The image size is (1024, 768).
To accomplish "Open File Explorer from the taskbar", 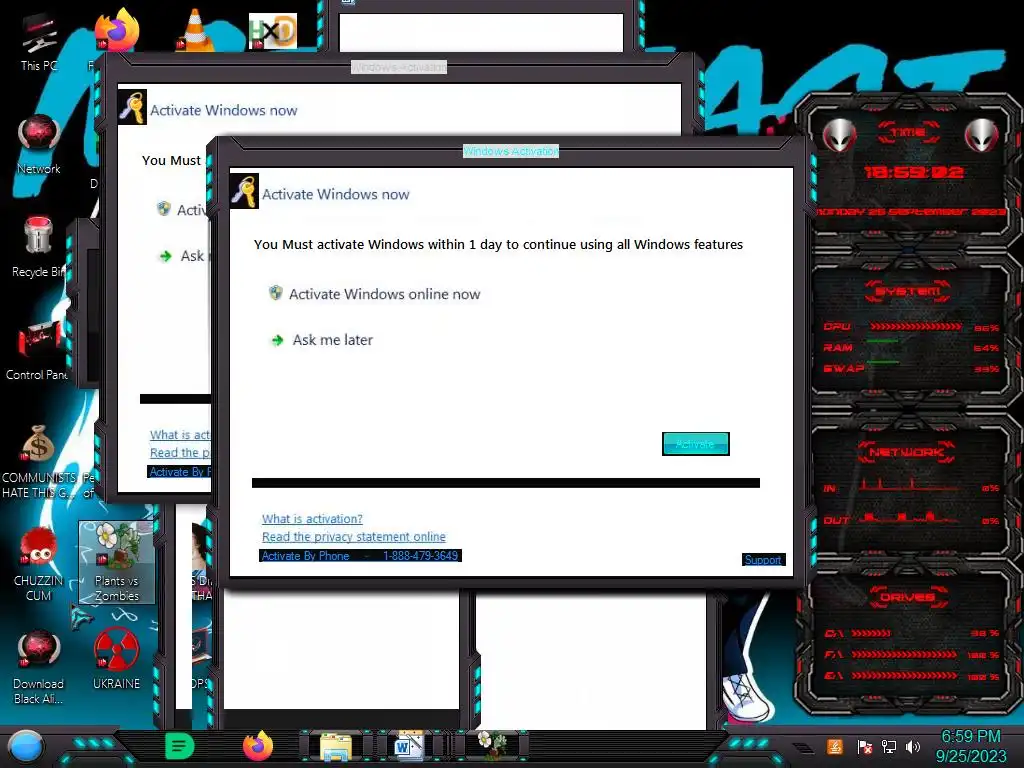I will 336,747.
